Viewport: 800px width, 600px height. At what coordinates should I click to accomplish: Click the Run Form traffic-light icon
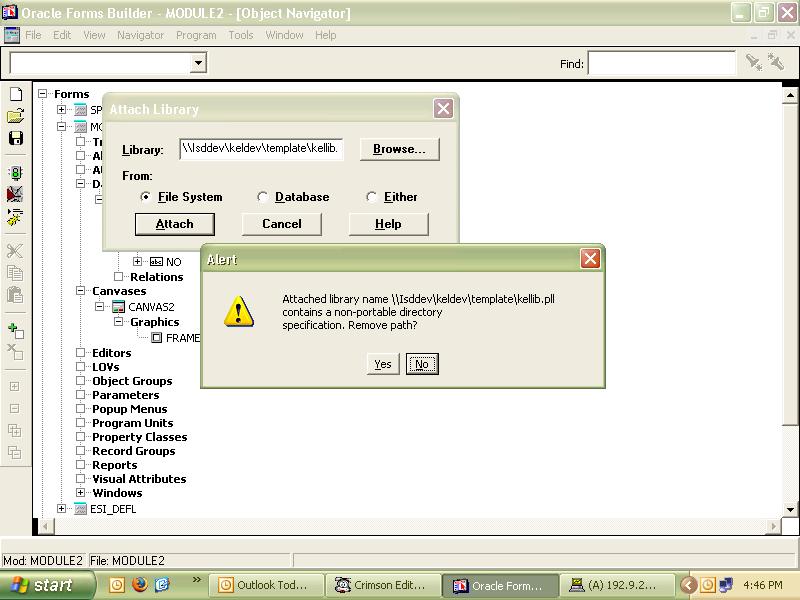pos(16,173)
